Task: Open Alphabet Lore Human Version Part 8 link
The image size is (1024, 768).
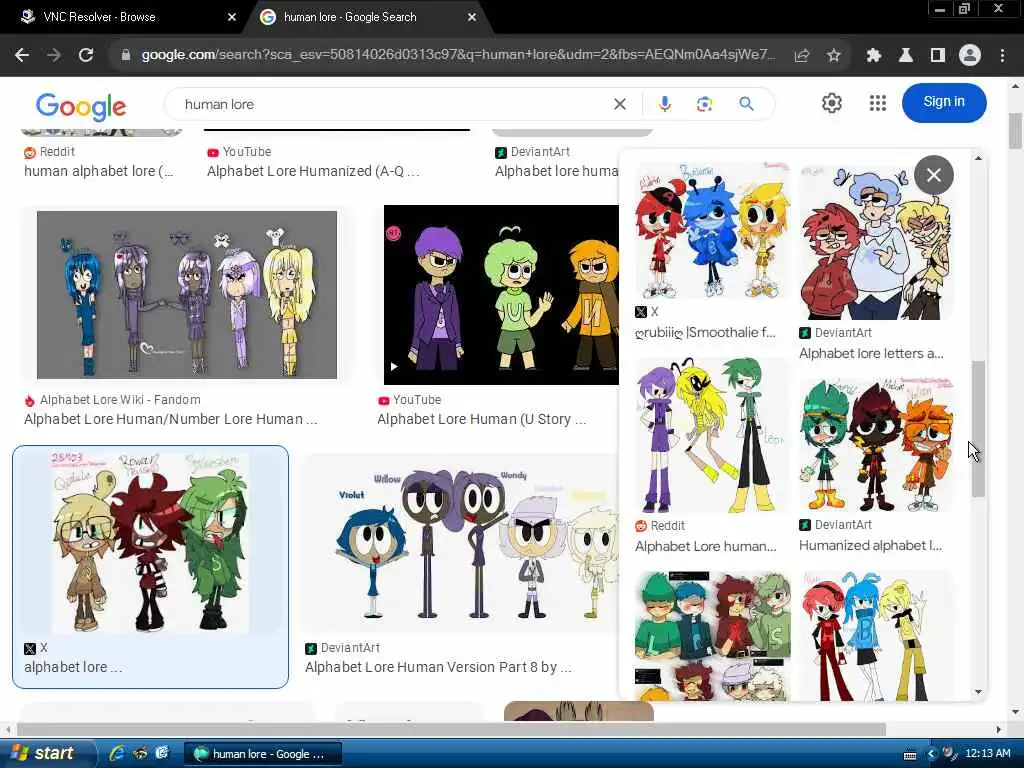Action: [x=438, y=667]
